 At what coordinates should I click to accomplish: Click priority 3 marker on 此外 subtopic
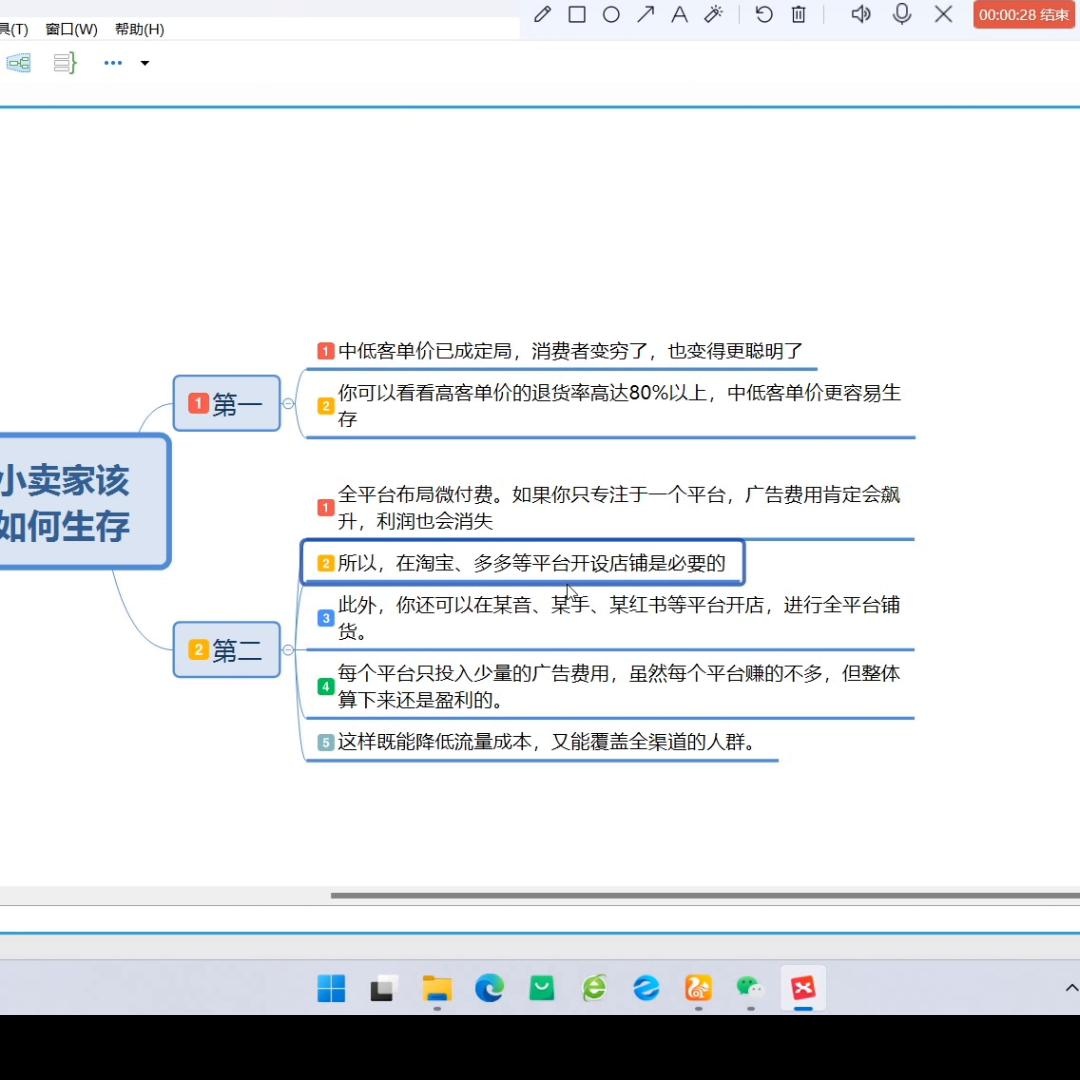pos(326,618)
